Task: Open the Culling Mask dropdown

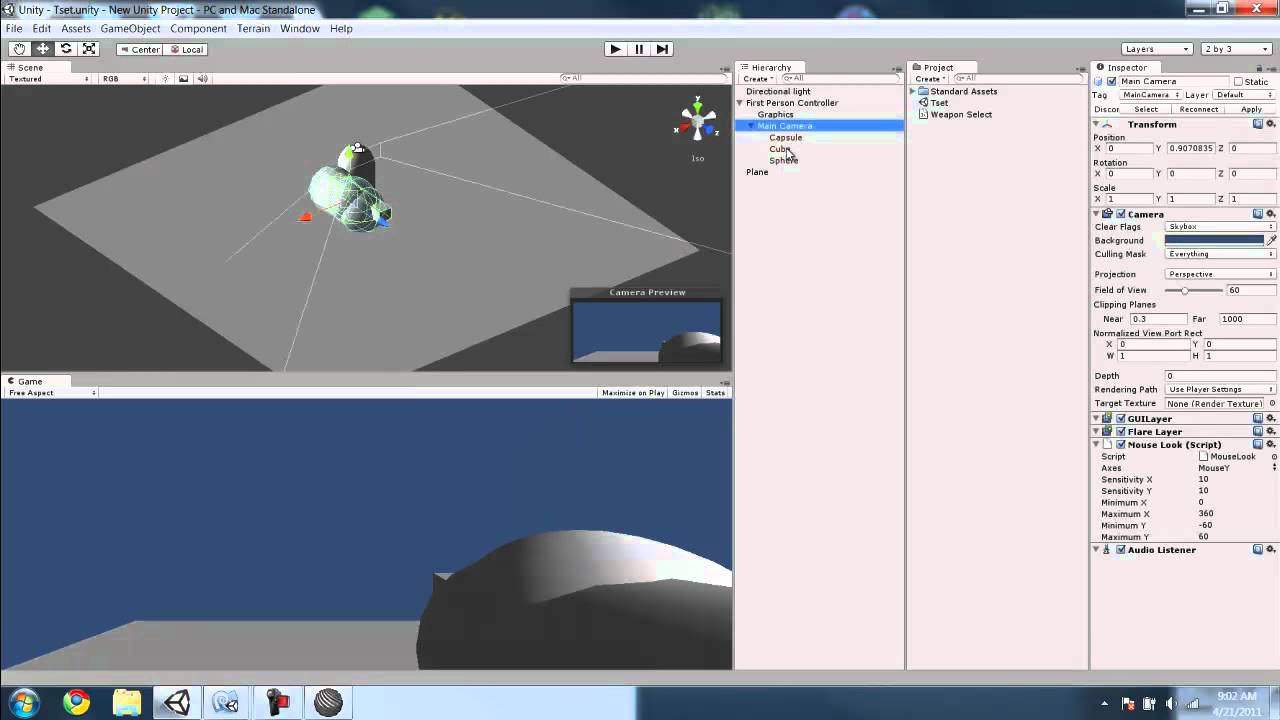Action: [x=1221, y=254]
